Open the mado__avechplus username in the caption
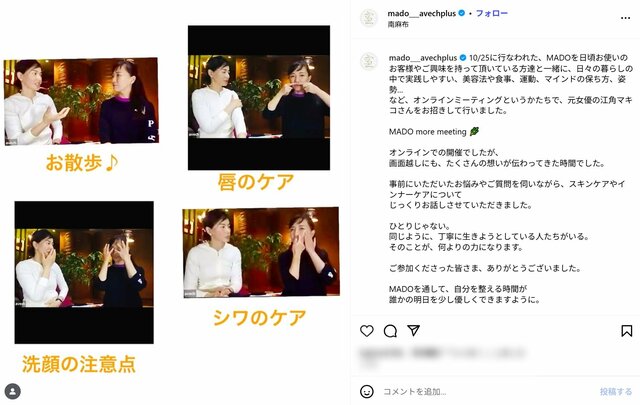This screenshot has width=640, height=405. pos(422,58)
